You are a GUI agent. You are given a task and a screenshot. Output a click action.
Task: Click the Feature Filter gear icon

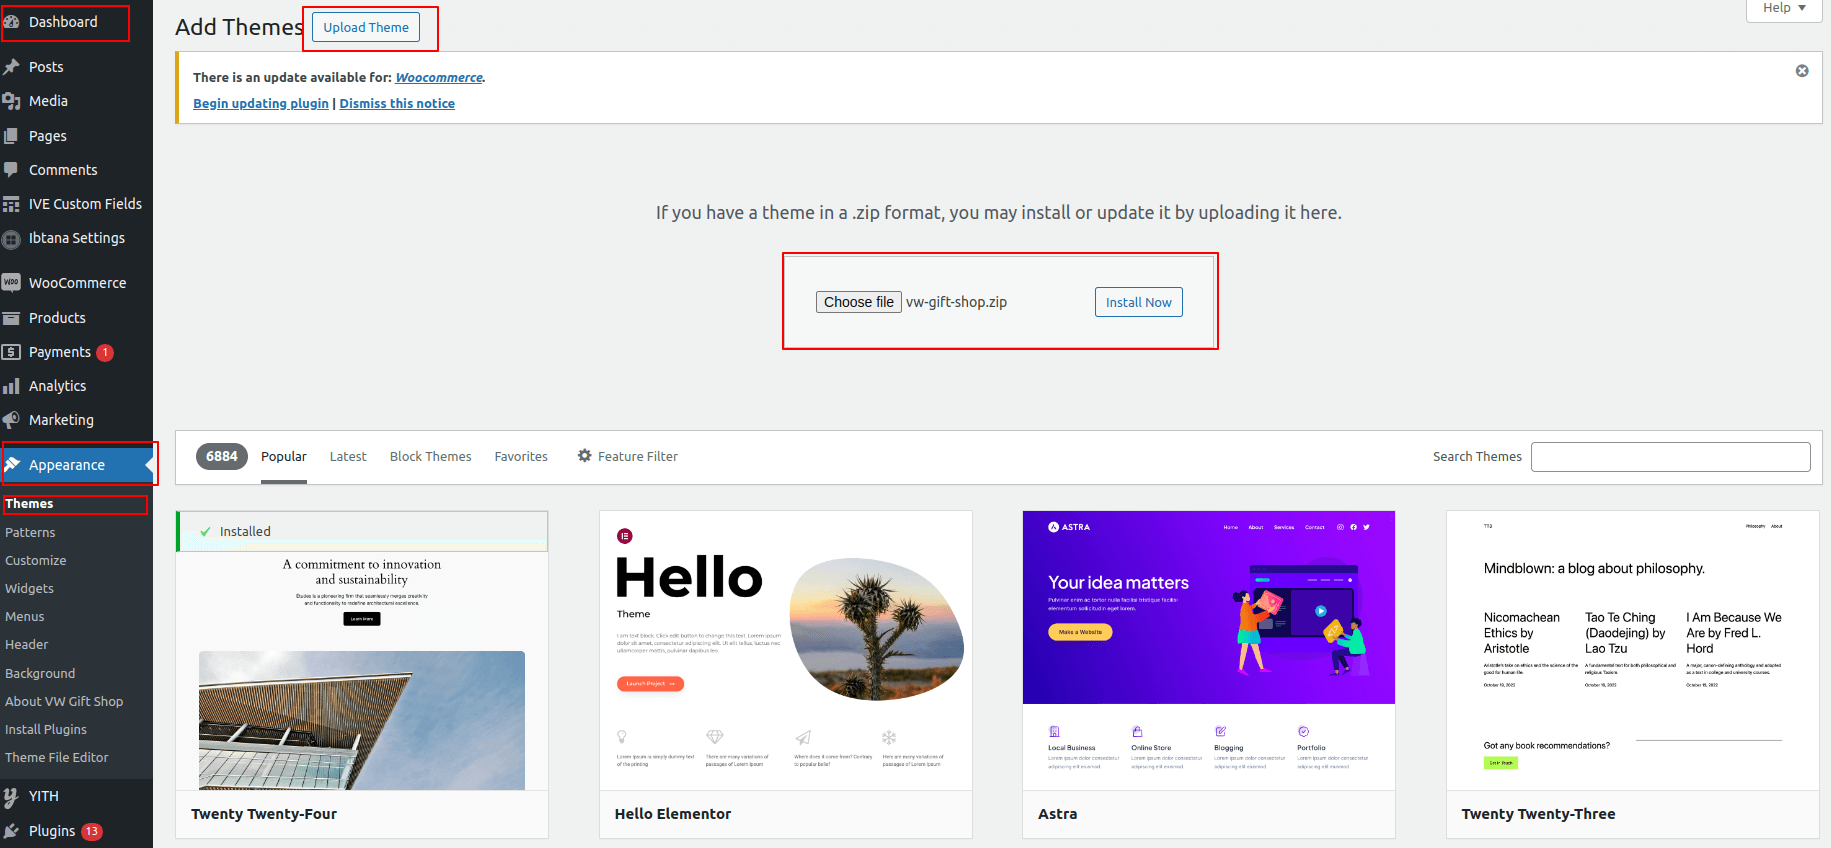585,456
